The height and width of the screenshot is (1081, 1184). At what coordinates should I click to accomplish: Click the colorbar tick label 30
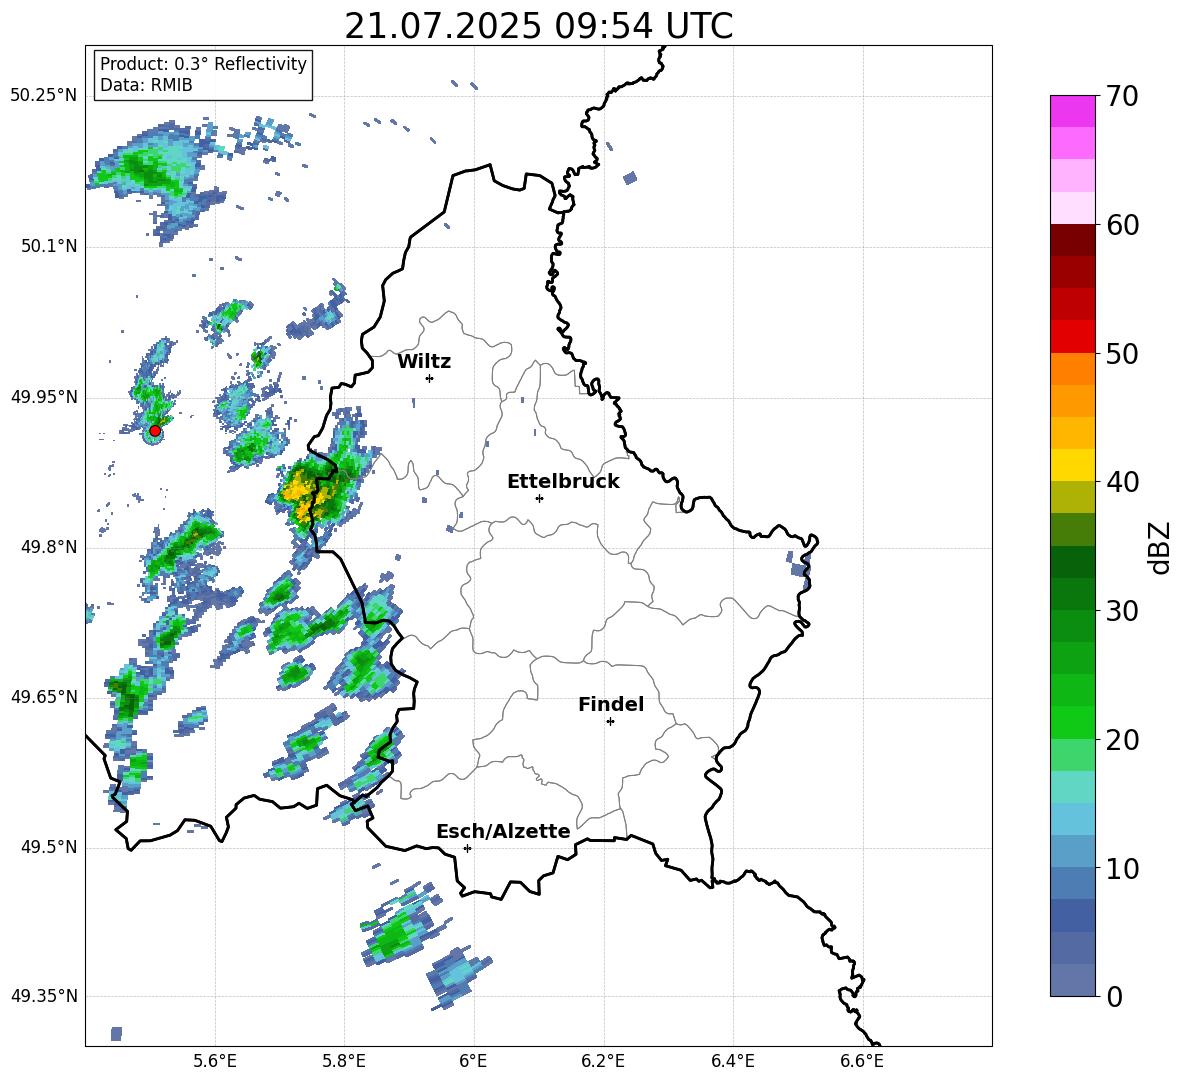coord(1122,611)
